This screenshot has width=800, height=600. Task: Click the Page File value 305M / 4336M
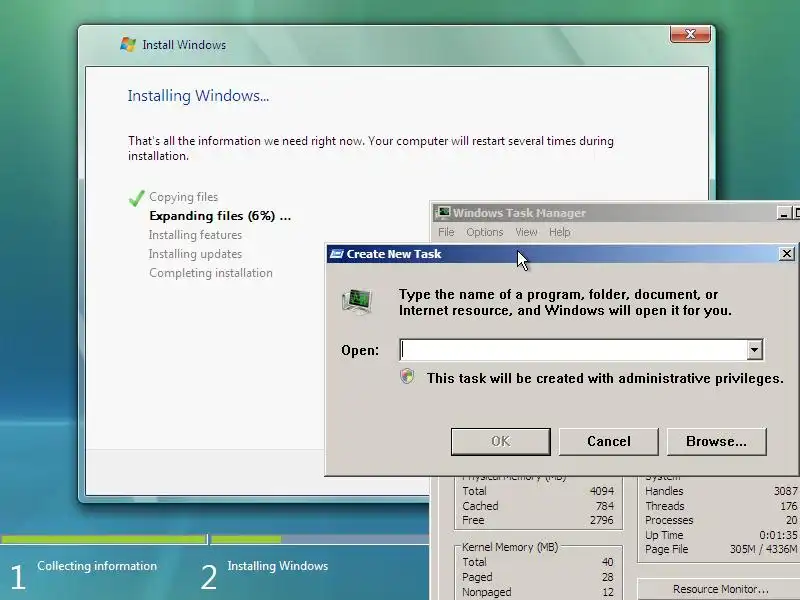point(763,549)
